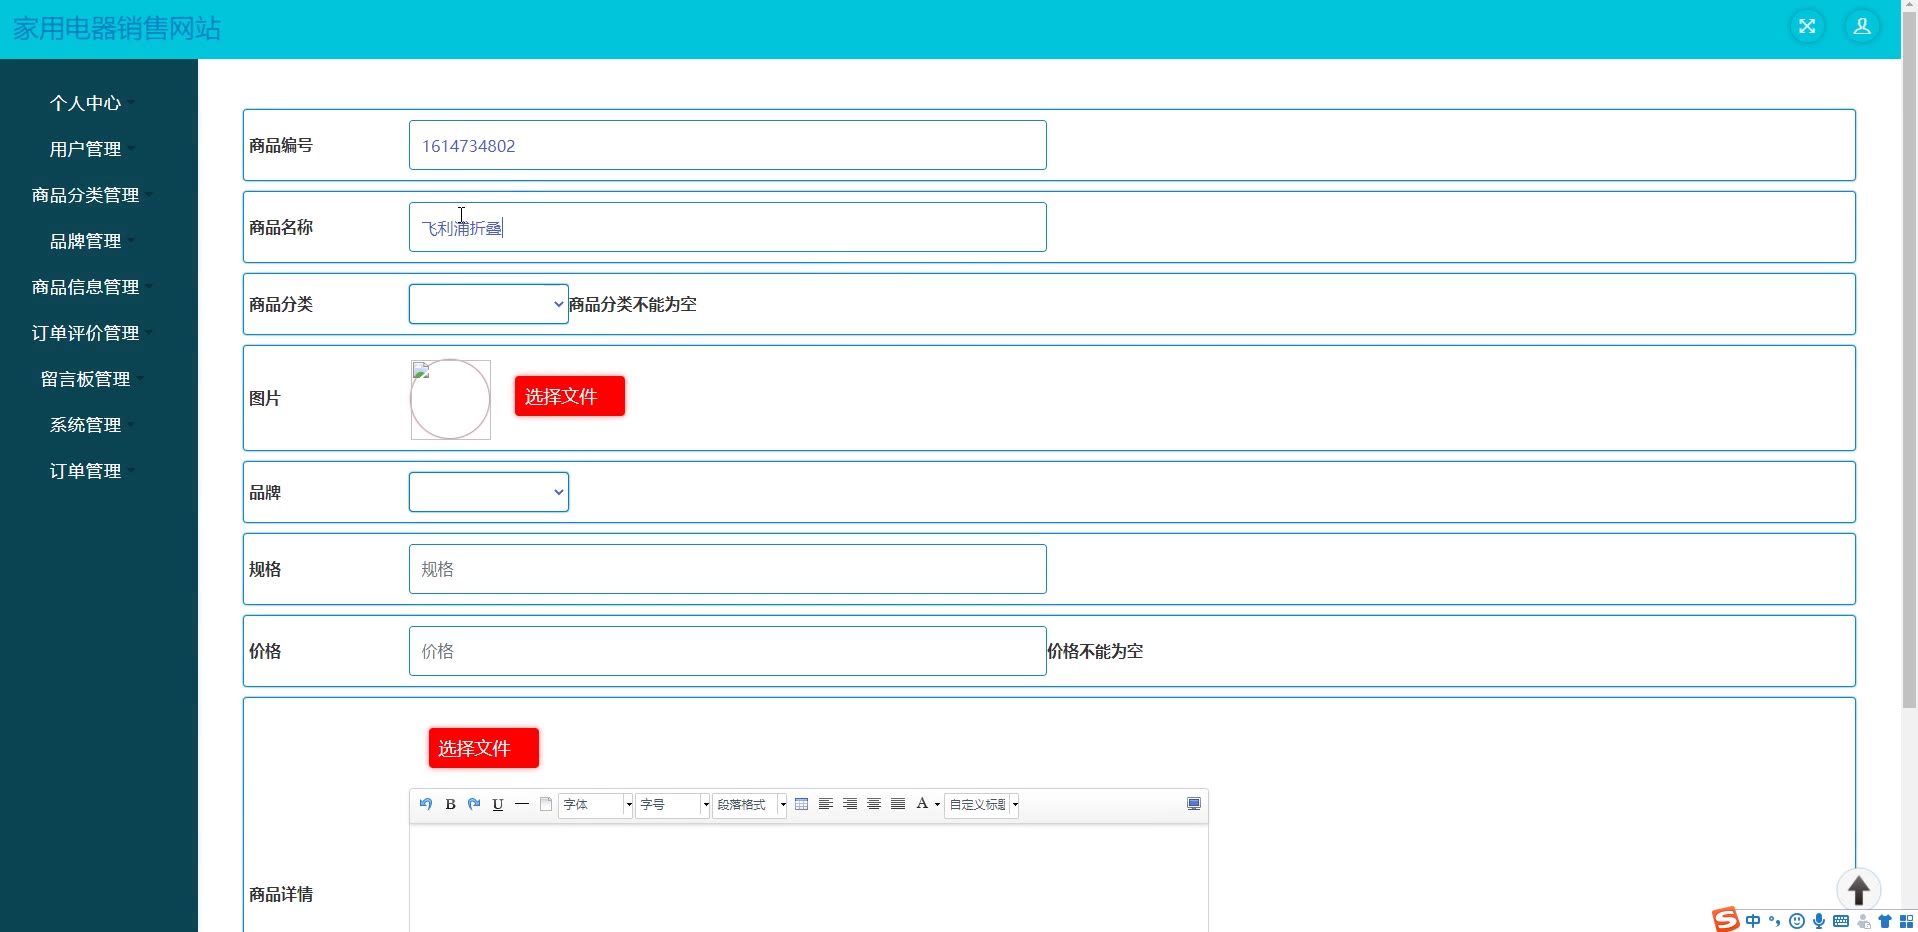Viewport: 1918px width, 932px height.
Task: Center-align the editor text
Action: click(874, 804)
